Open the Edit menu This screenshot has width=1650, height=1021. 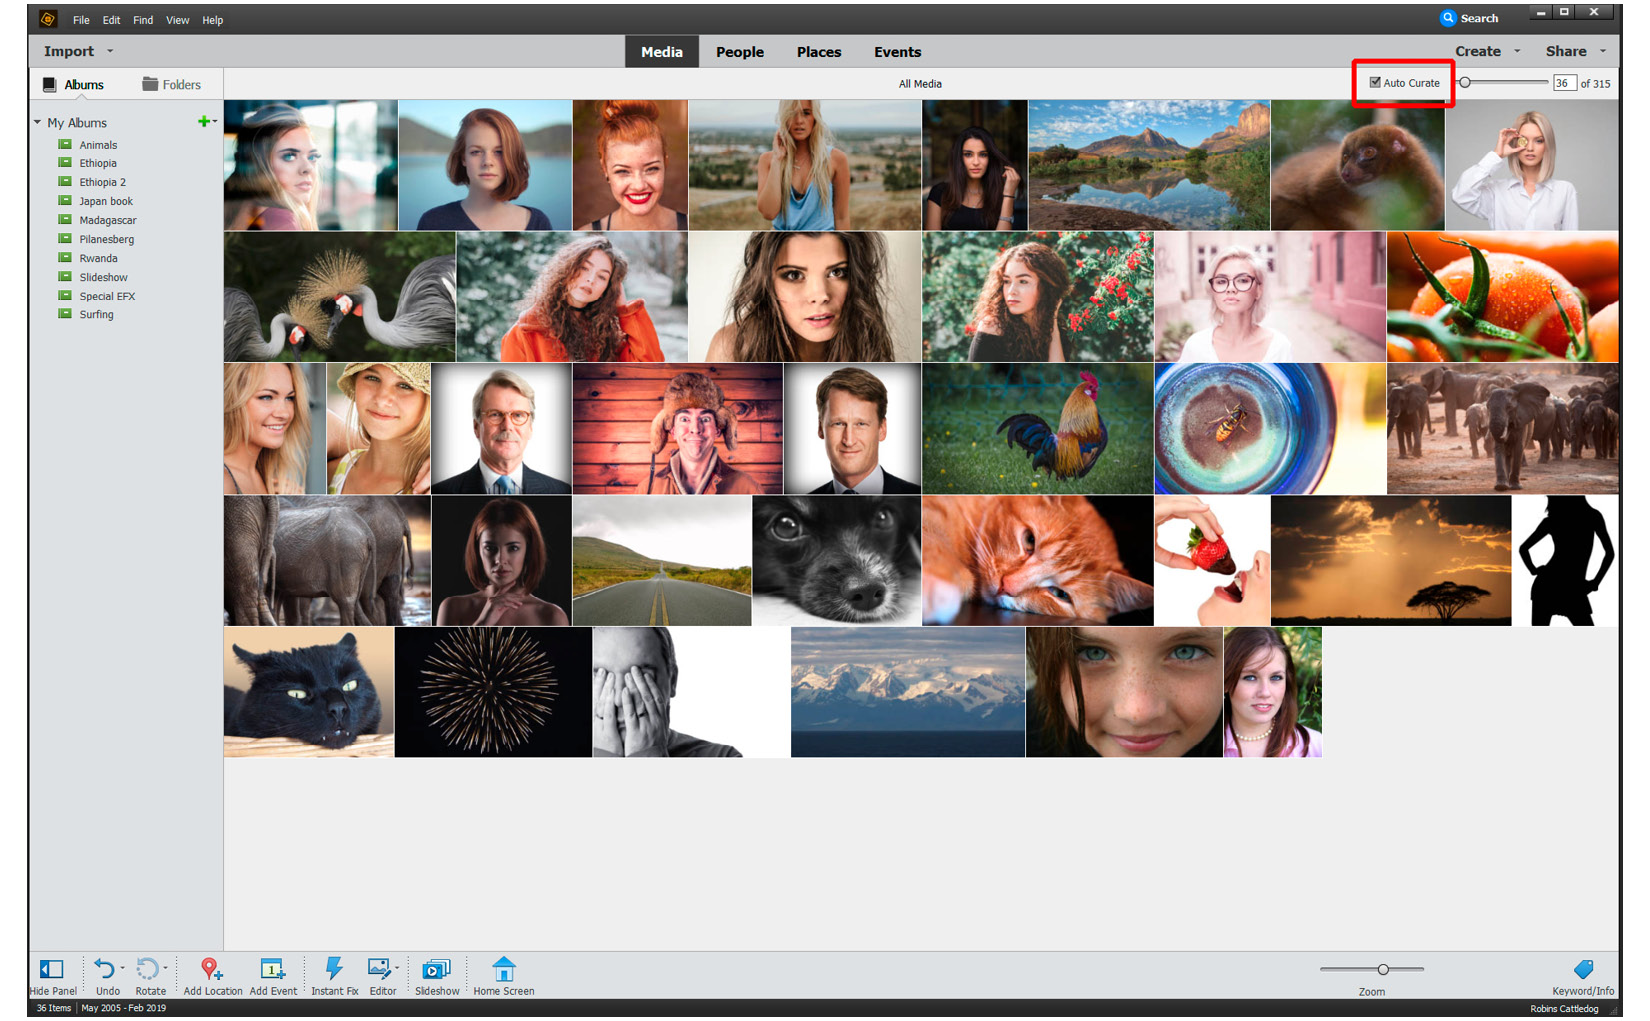(x=111, y=20)
